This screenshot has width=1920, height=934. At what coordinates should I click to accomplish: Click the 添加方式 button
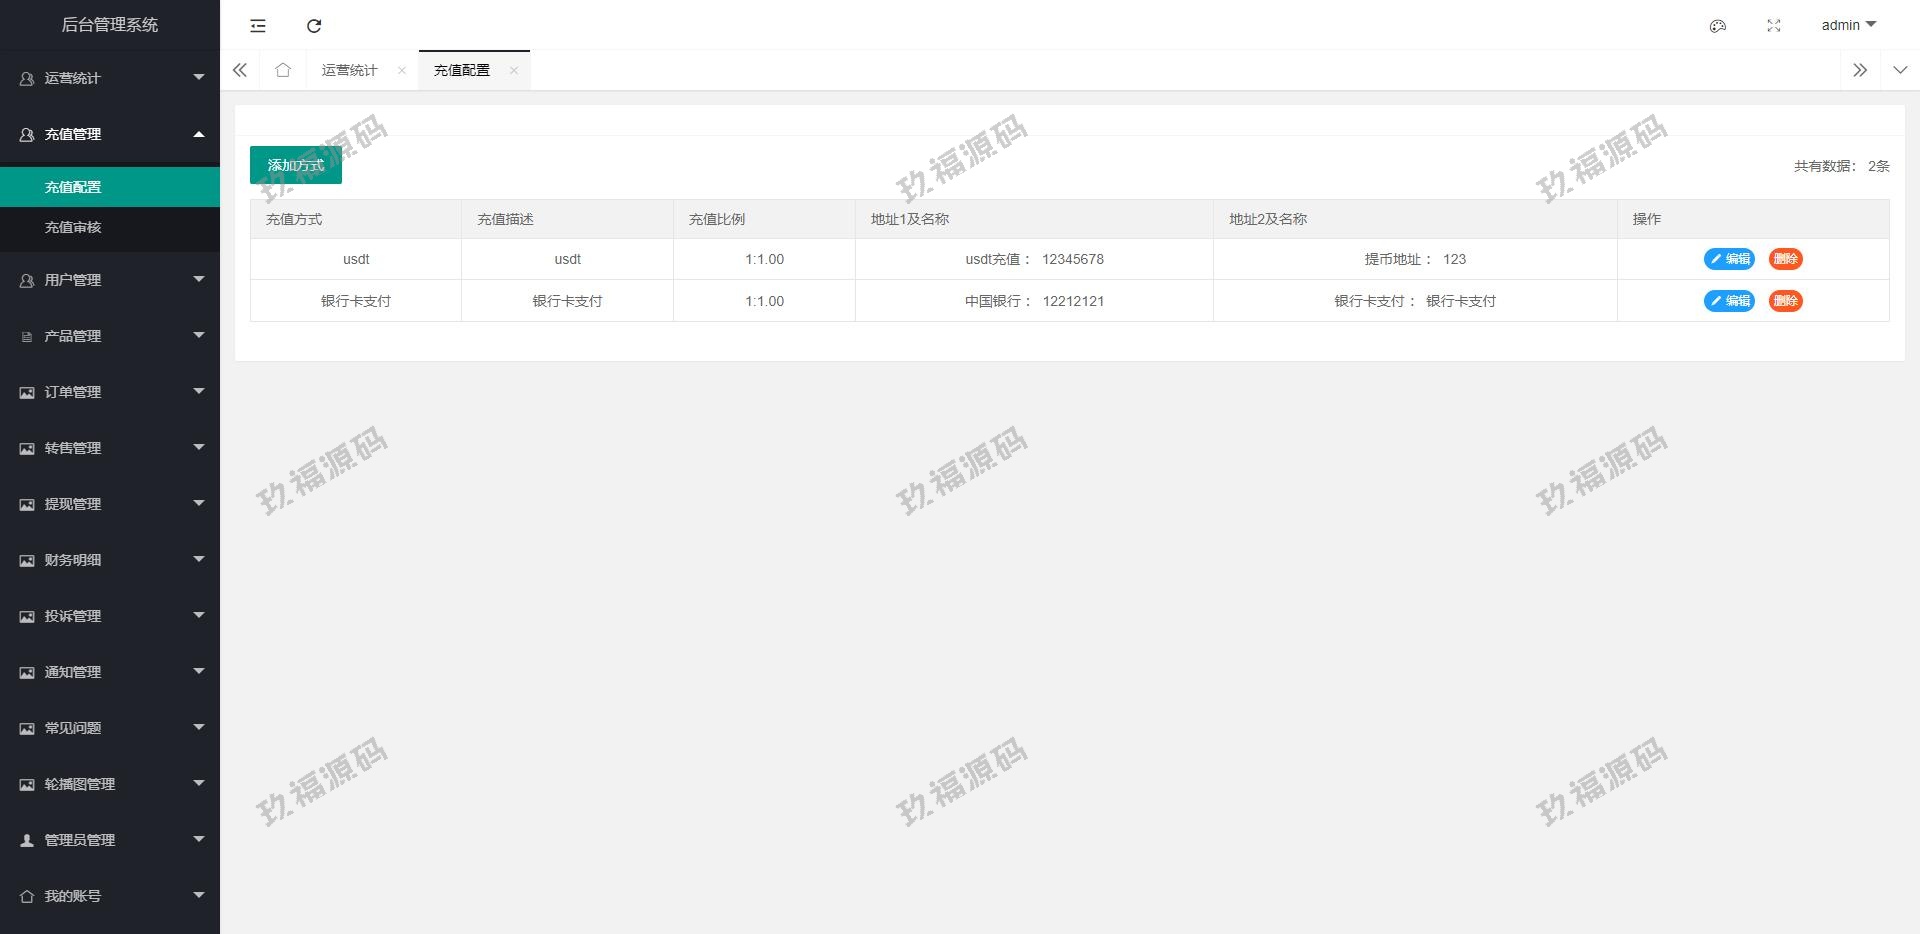pyautogui.click(x=296, y=165)
